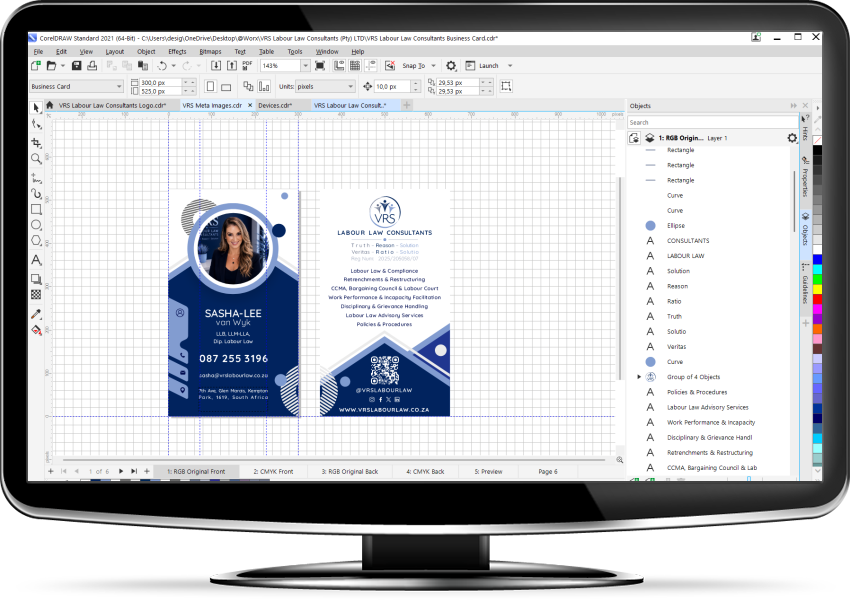Open the Object menu
850x600 pixels.
pyautogui.click(x=146, y=51)
